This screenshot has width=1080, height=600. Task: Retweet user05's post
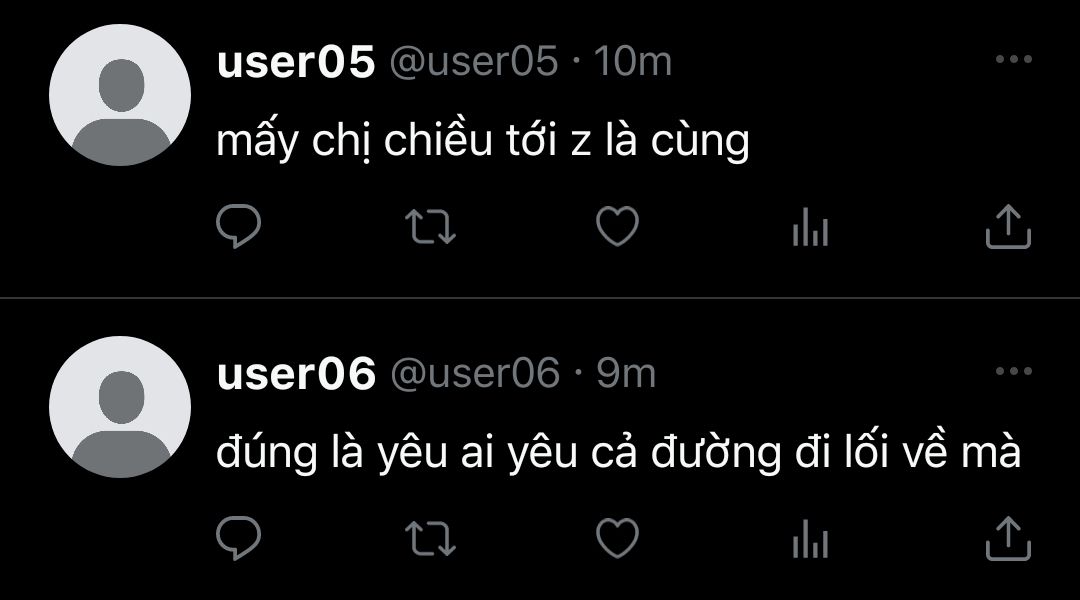tap(430, 227)
